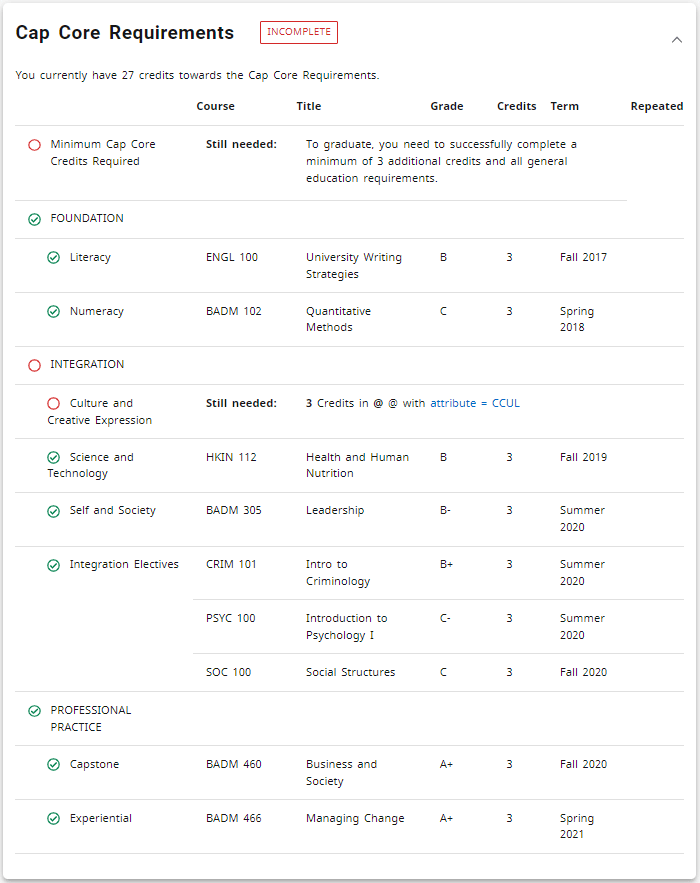The height and width of the screenshot is (883, 700).
Task: Collapse the Cap Core Requirements section chevron
Action: pyautogui.click(x=677, y=40)
